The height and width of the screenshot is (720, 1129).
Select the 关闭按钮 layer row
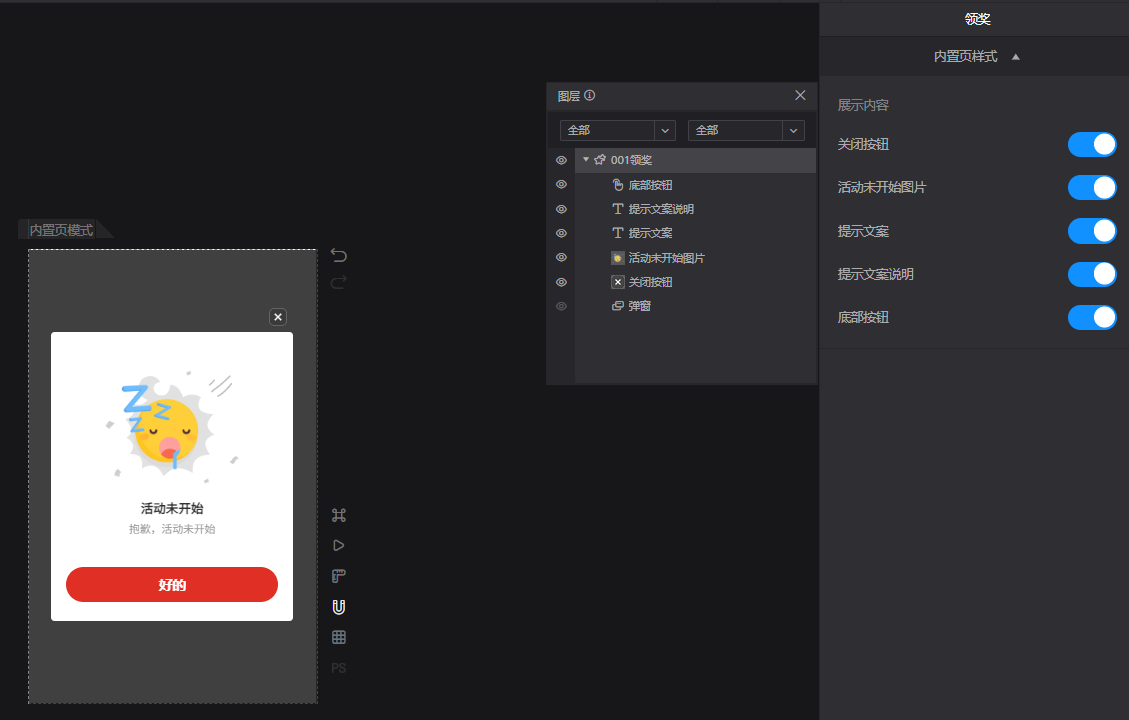click(x=696, y=282)
